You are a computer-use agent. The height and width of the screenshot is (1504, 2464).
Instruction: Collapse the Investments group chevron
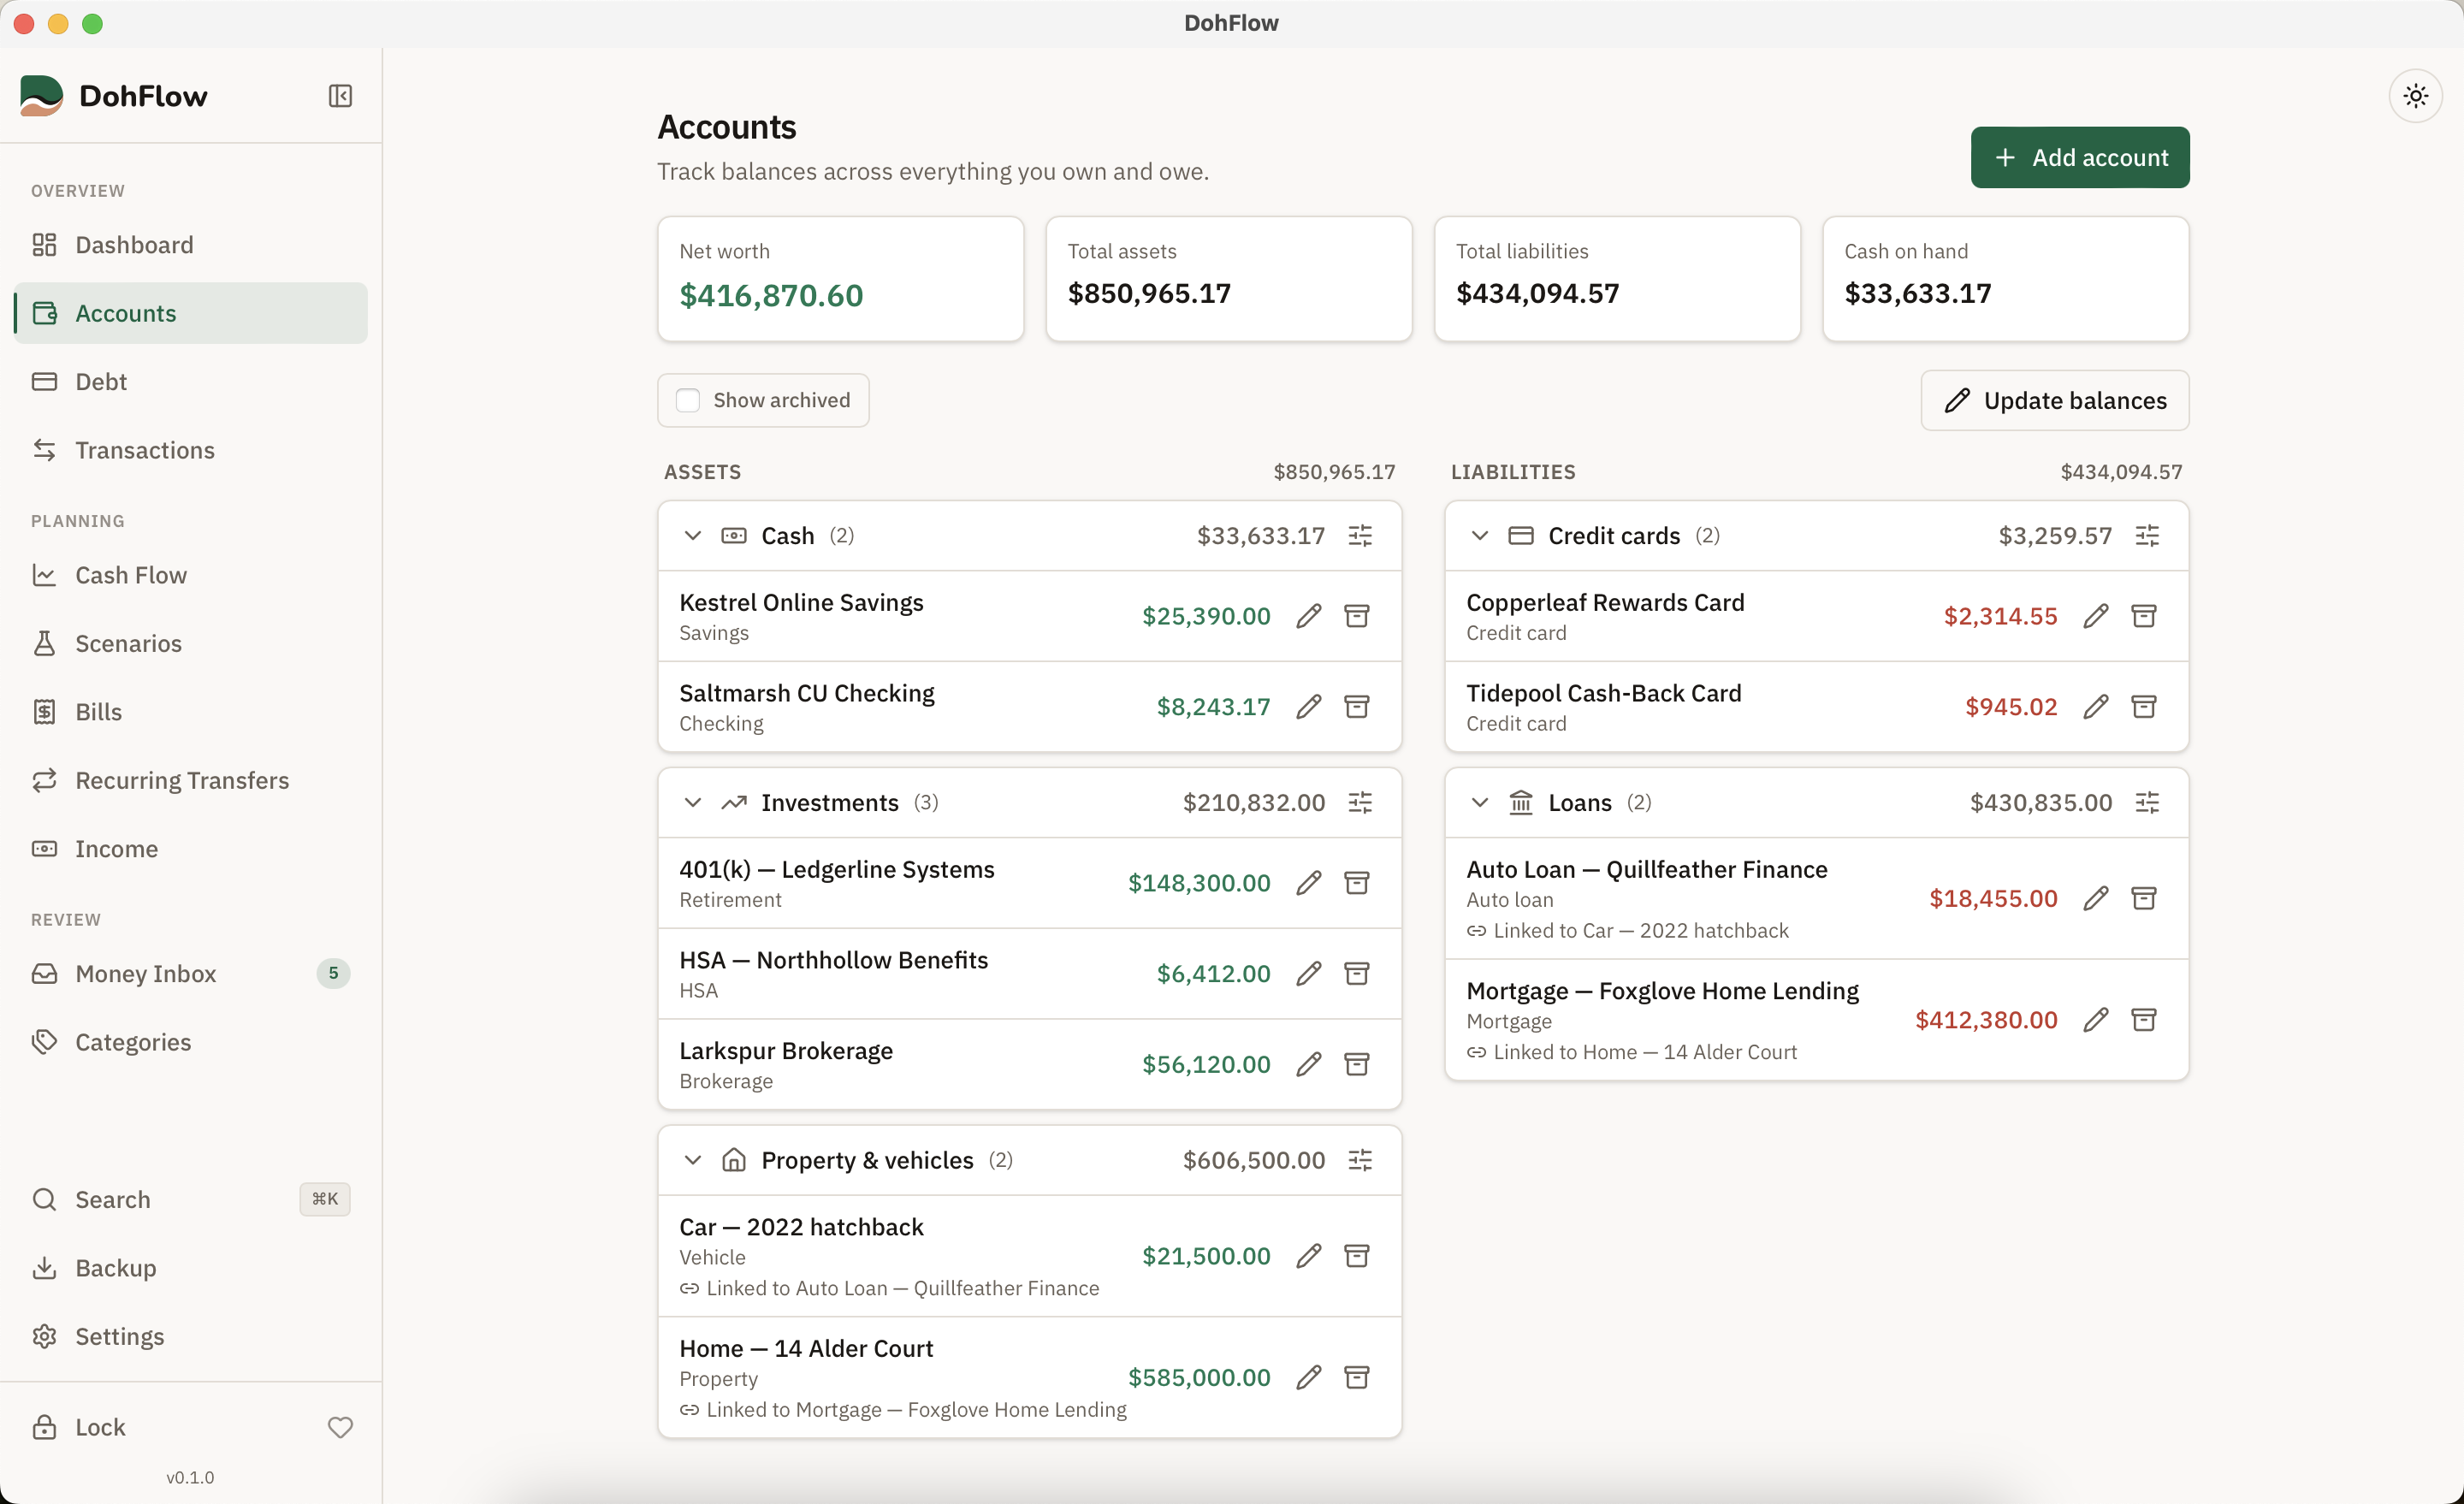pyautogui.click(x=692, y=803)
